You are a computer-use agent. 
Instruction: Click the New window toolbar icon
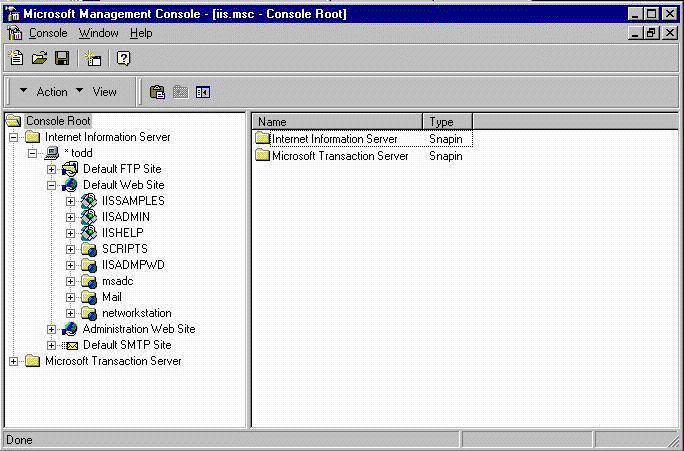[93, 59]
